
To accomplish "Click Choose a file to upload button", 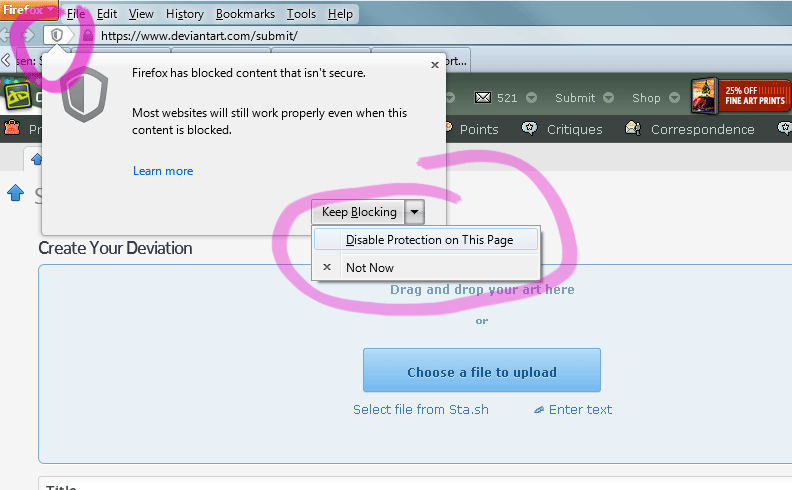I will point(482,370).
